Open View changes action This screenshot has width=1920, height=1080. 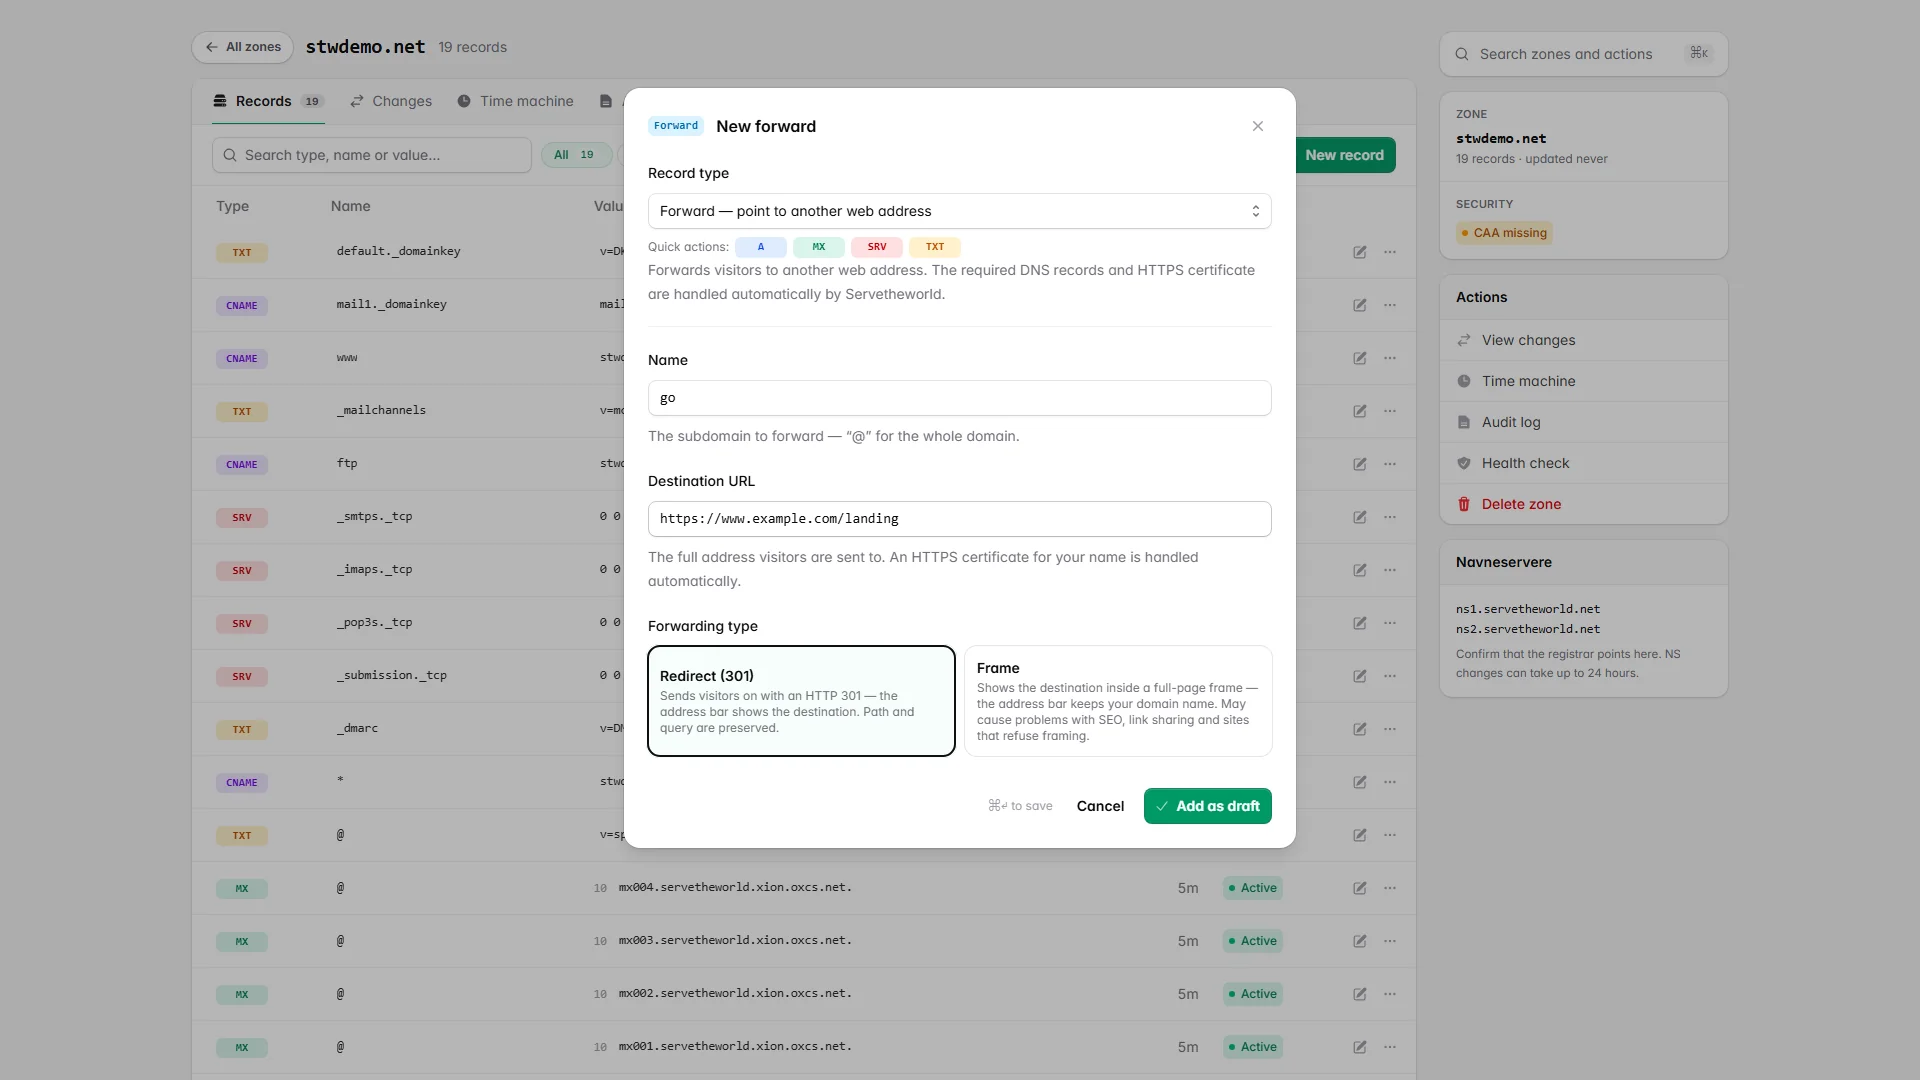(x=1583, y=340)
